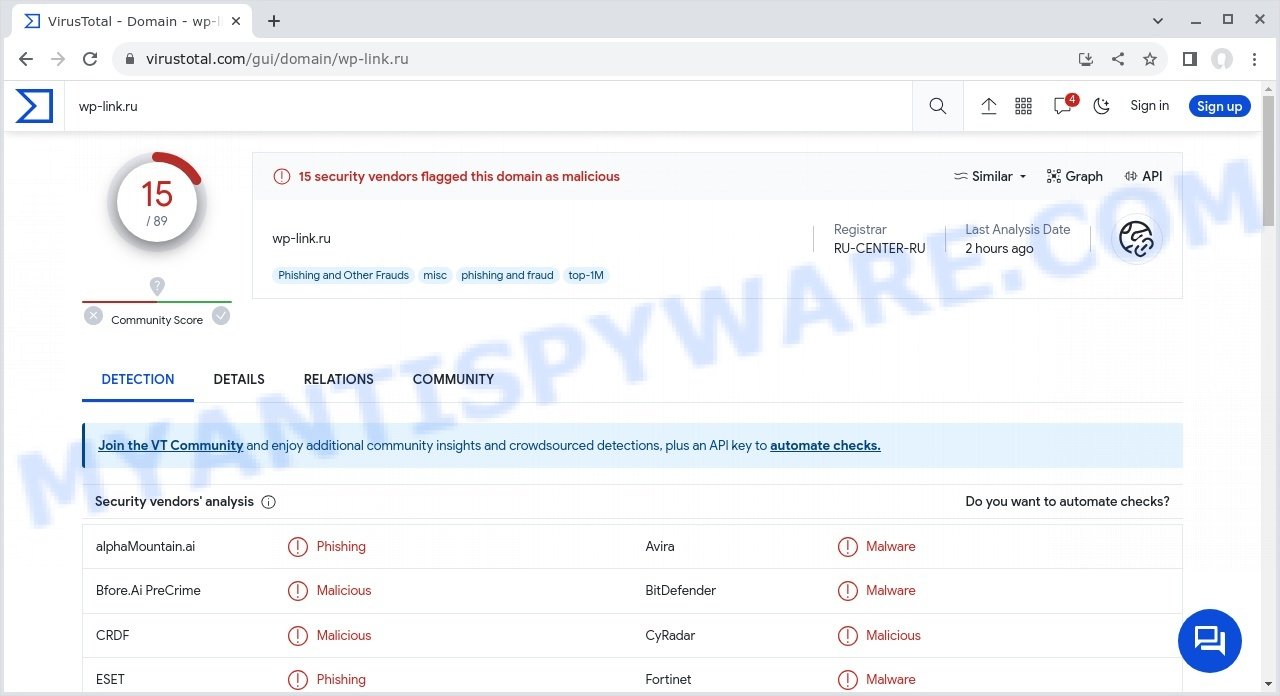Follow the Join the VT Community link
The height and width of the screenshot is (696, 1280).
click(x=171, y=446)
